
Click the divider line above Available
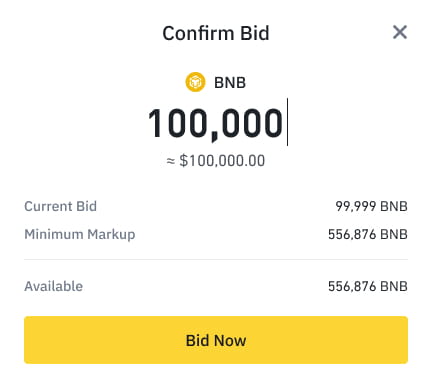pos(216,259)
